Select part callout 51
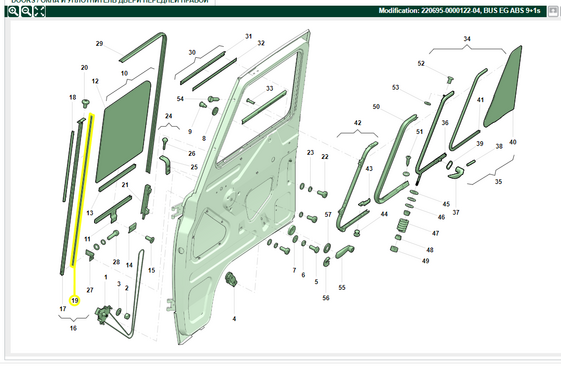Image resolution: width=561 pixels, height=370 pixels. pos(420,132)
